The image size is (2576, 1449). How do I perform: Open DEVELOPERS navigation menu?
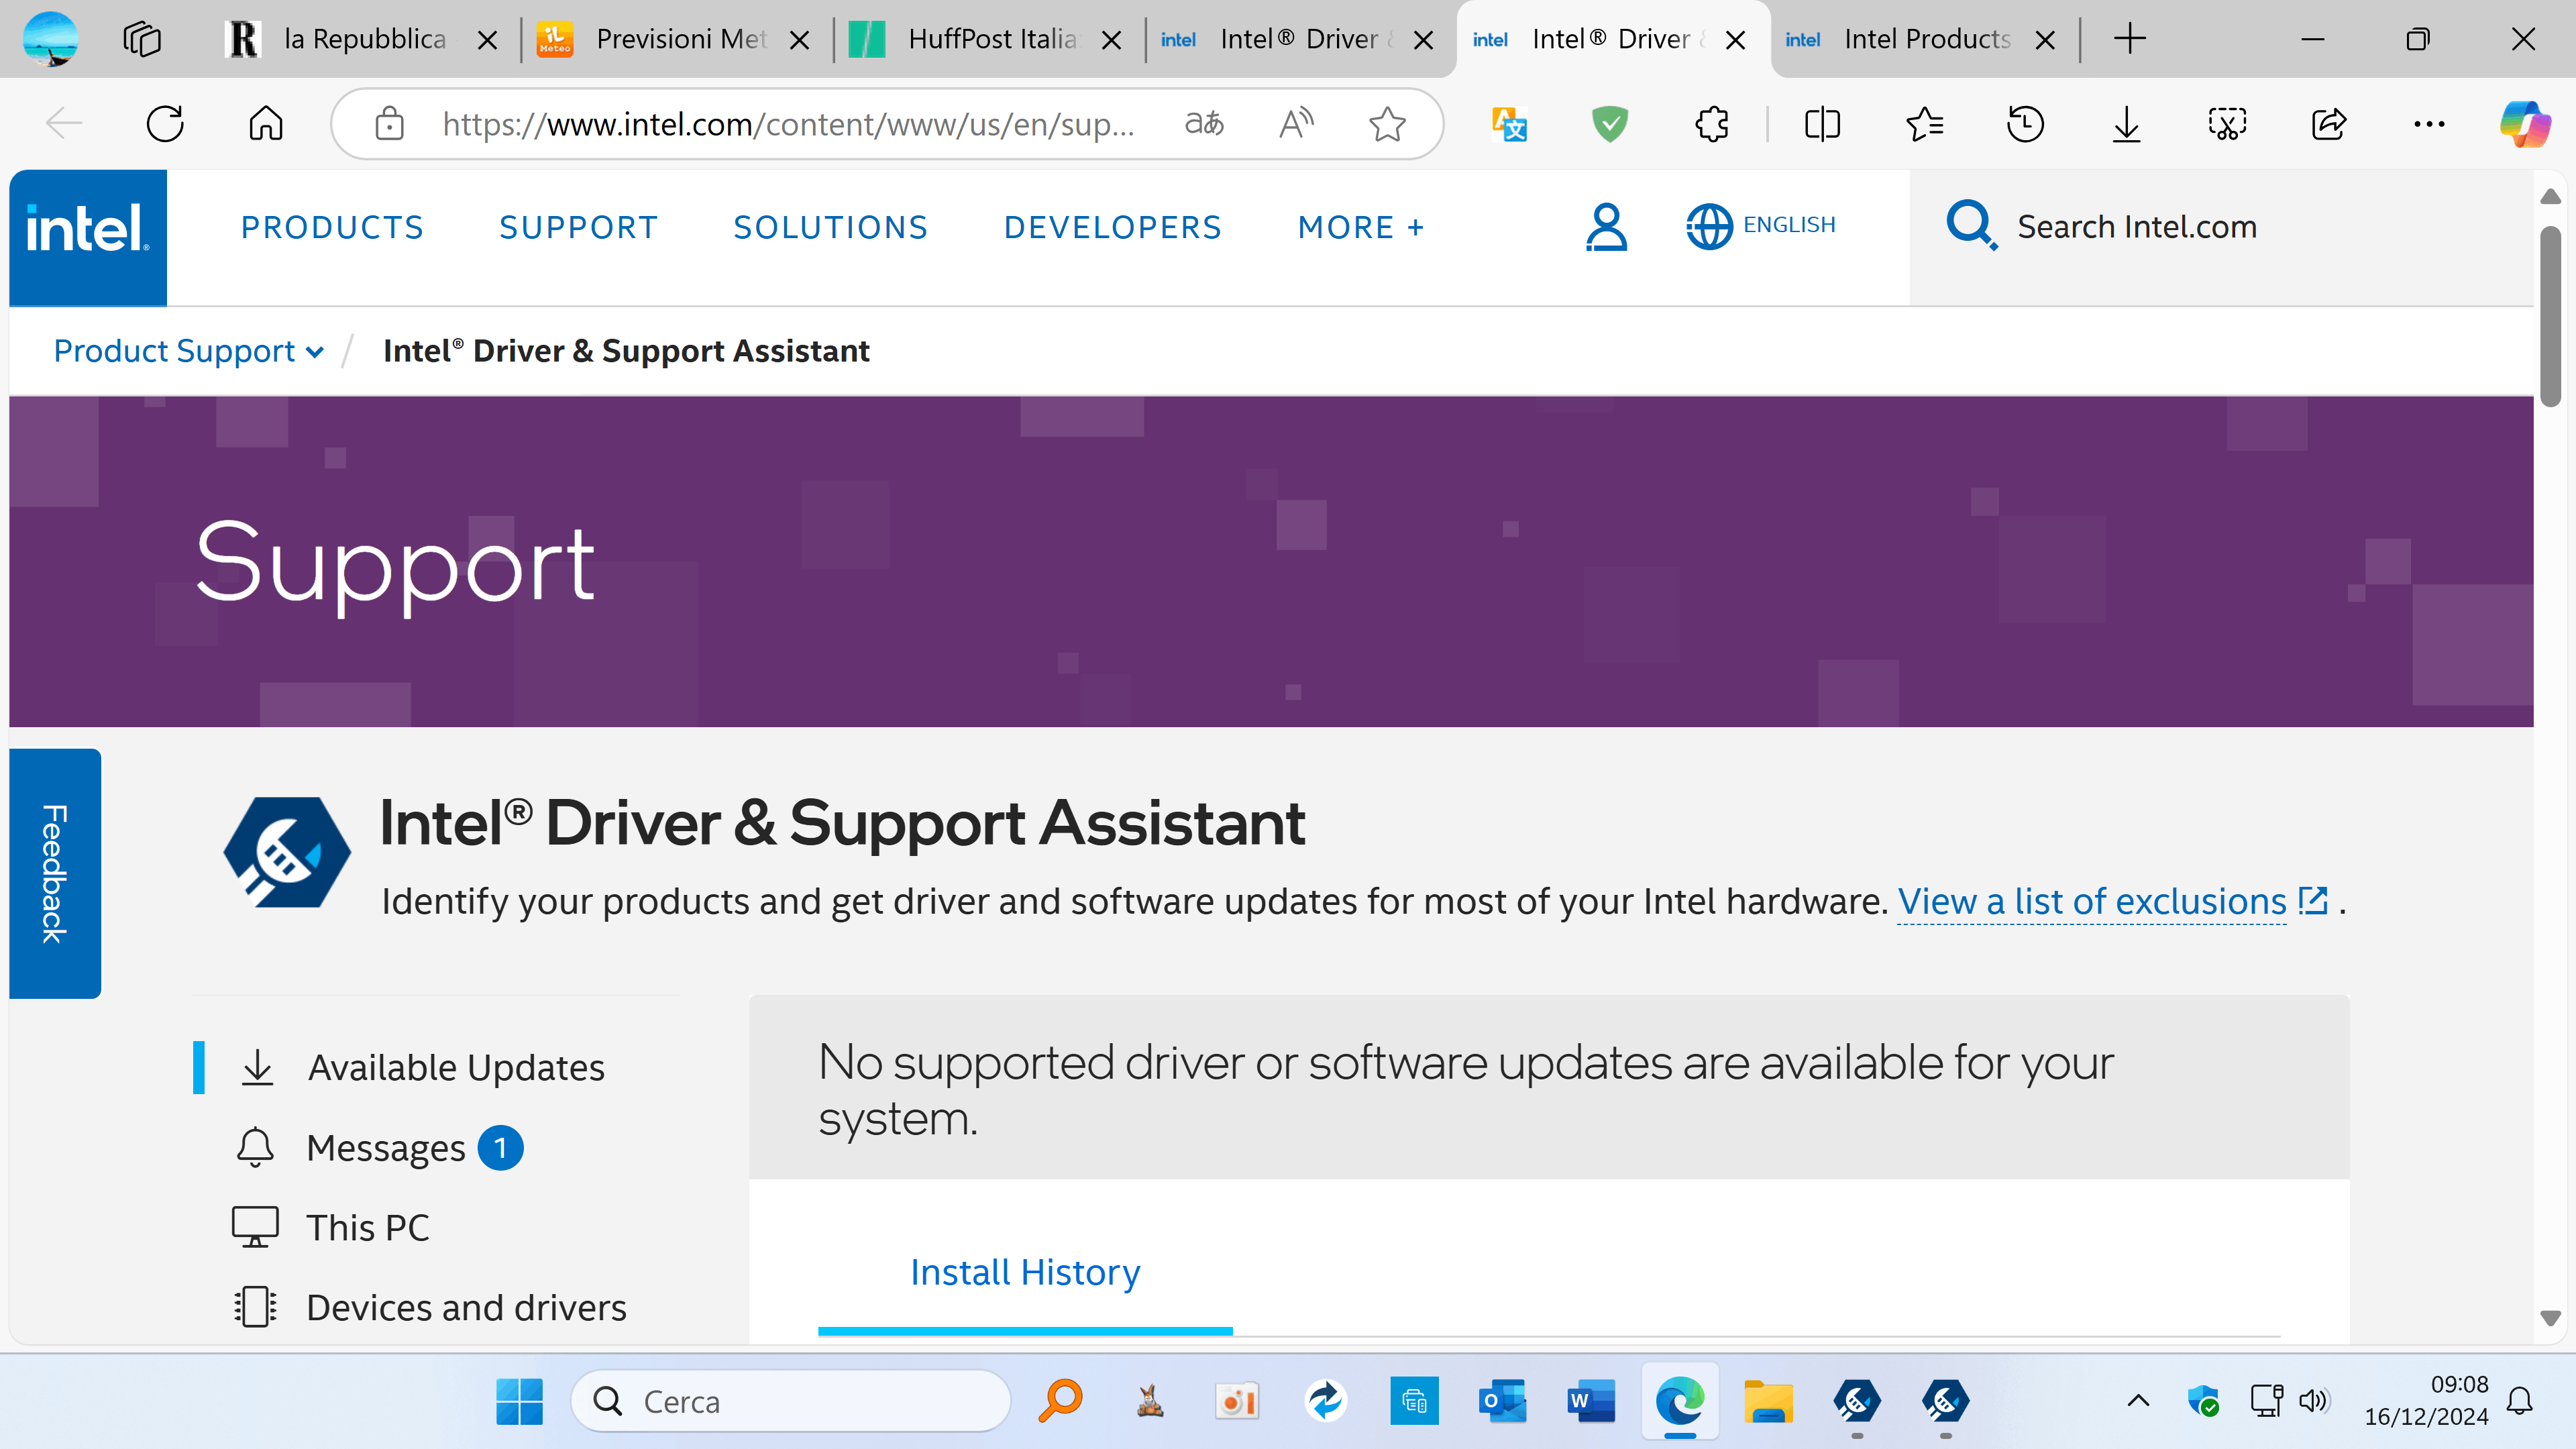(1113, 227)
